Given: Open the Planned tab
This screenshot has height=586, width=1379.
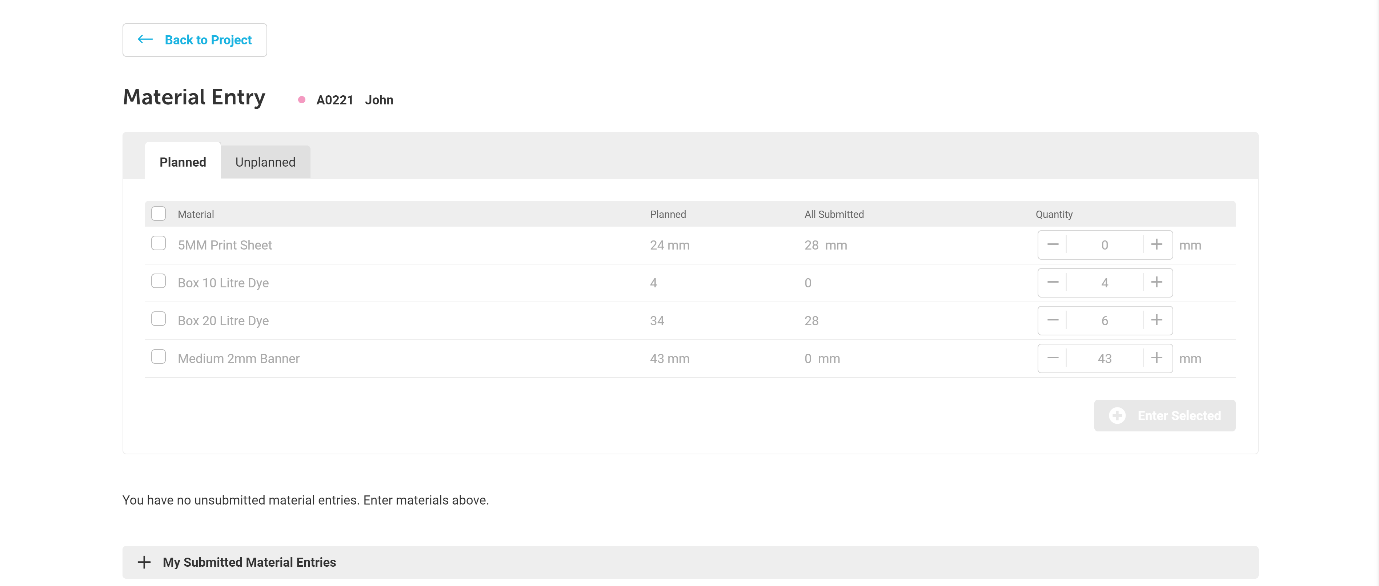Looking at the screenshot, I should 183,162.
